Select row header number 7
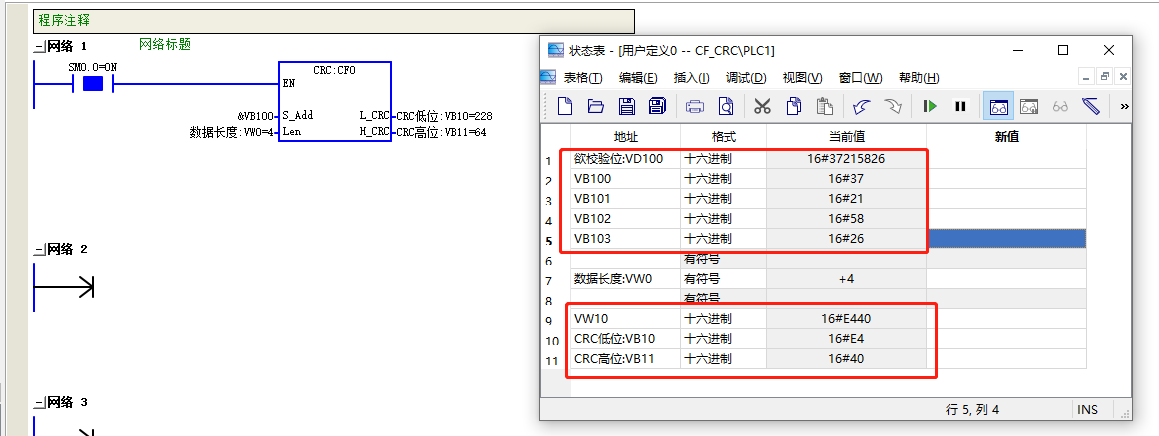Viewport: 1159px width, 436px height. click(x=548, y=281)
